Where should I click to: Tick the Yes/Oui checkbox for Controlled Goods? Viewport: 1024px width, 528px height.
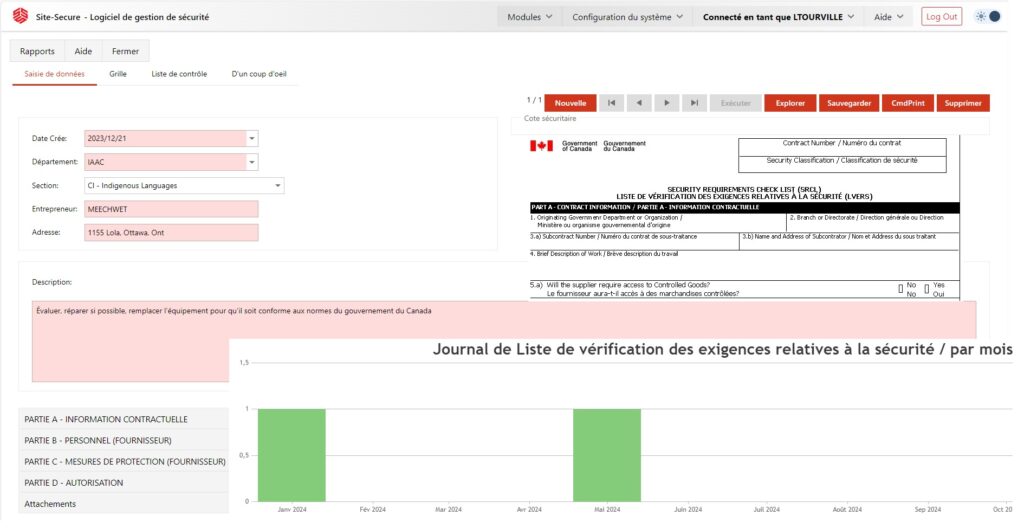point(927,289)
